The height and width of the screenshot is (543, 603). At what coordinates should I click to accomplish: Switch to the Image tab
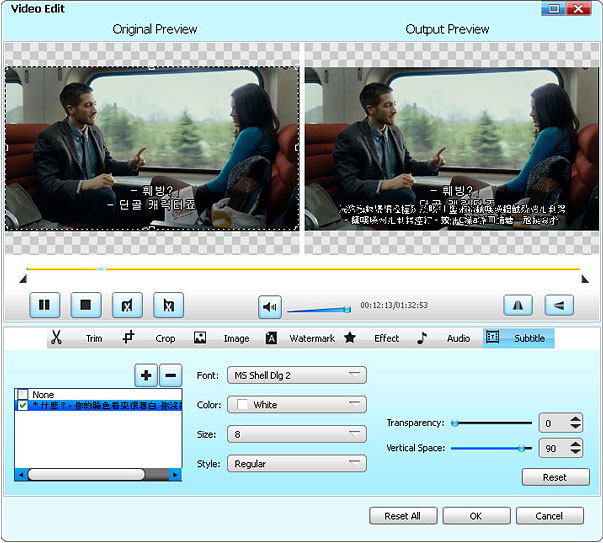(237, 338)
